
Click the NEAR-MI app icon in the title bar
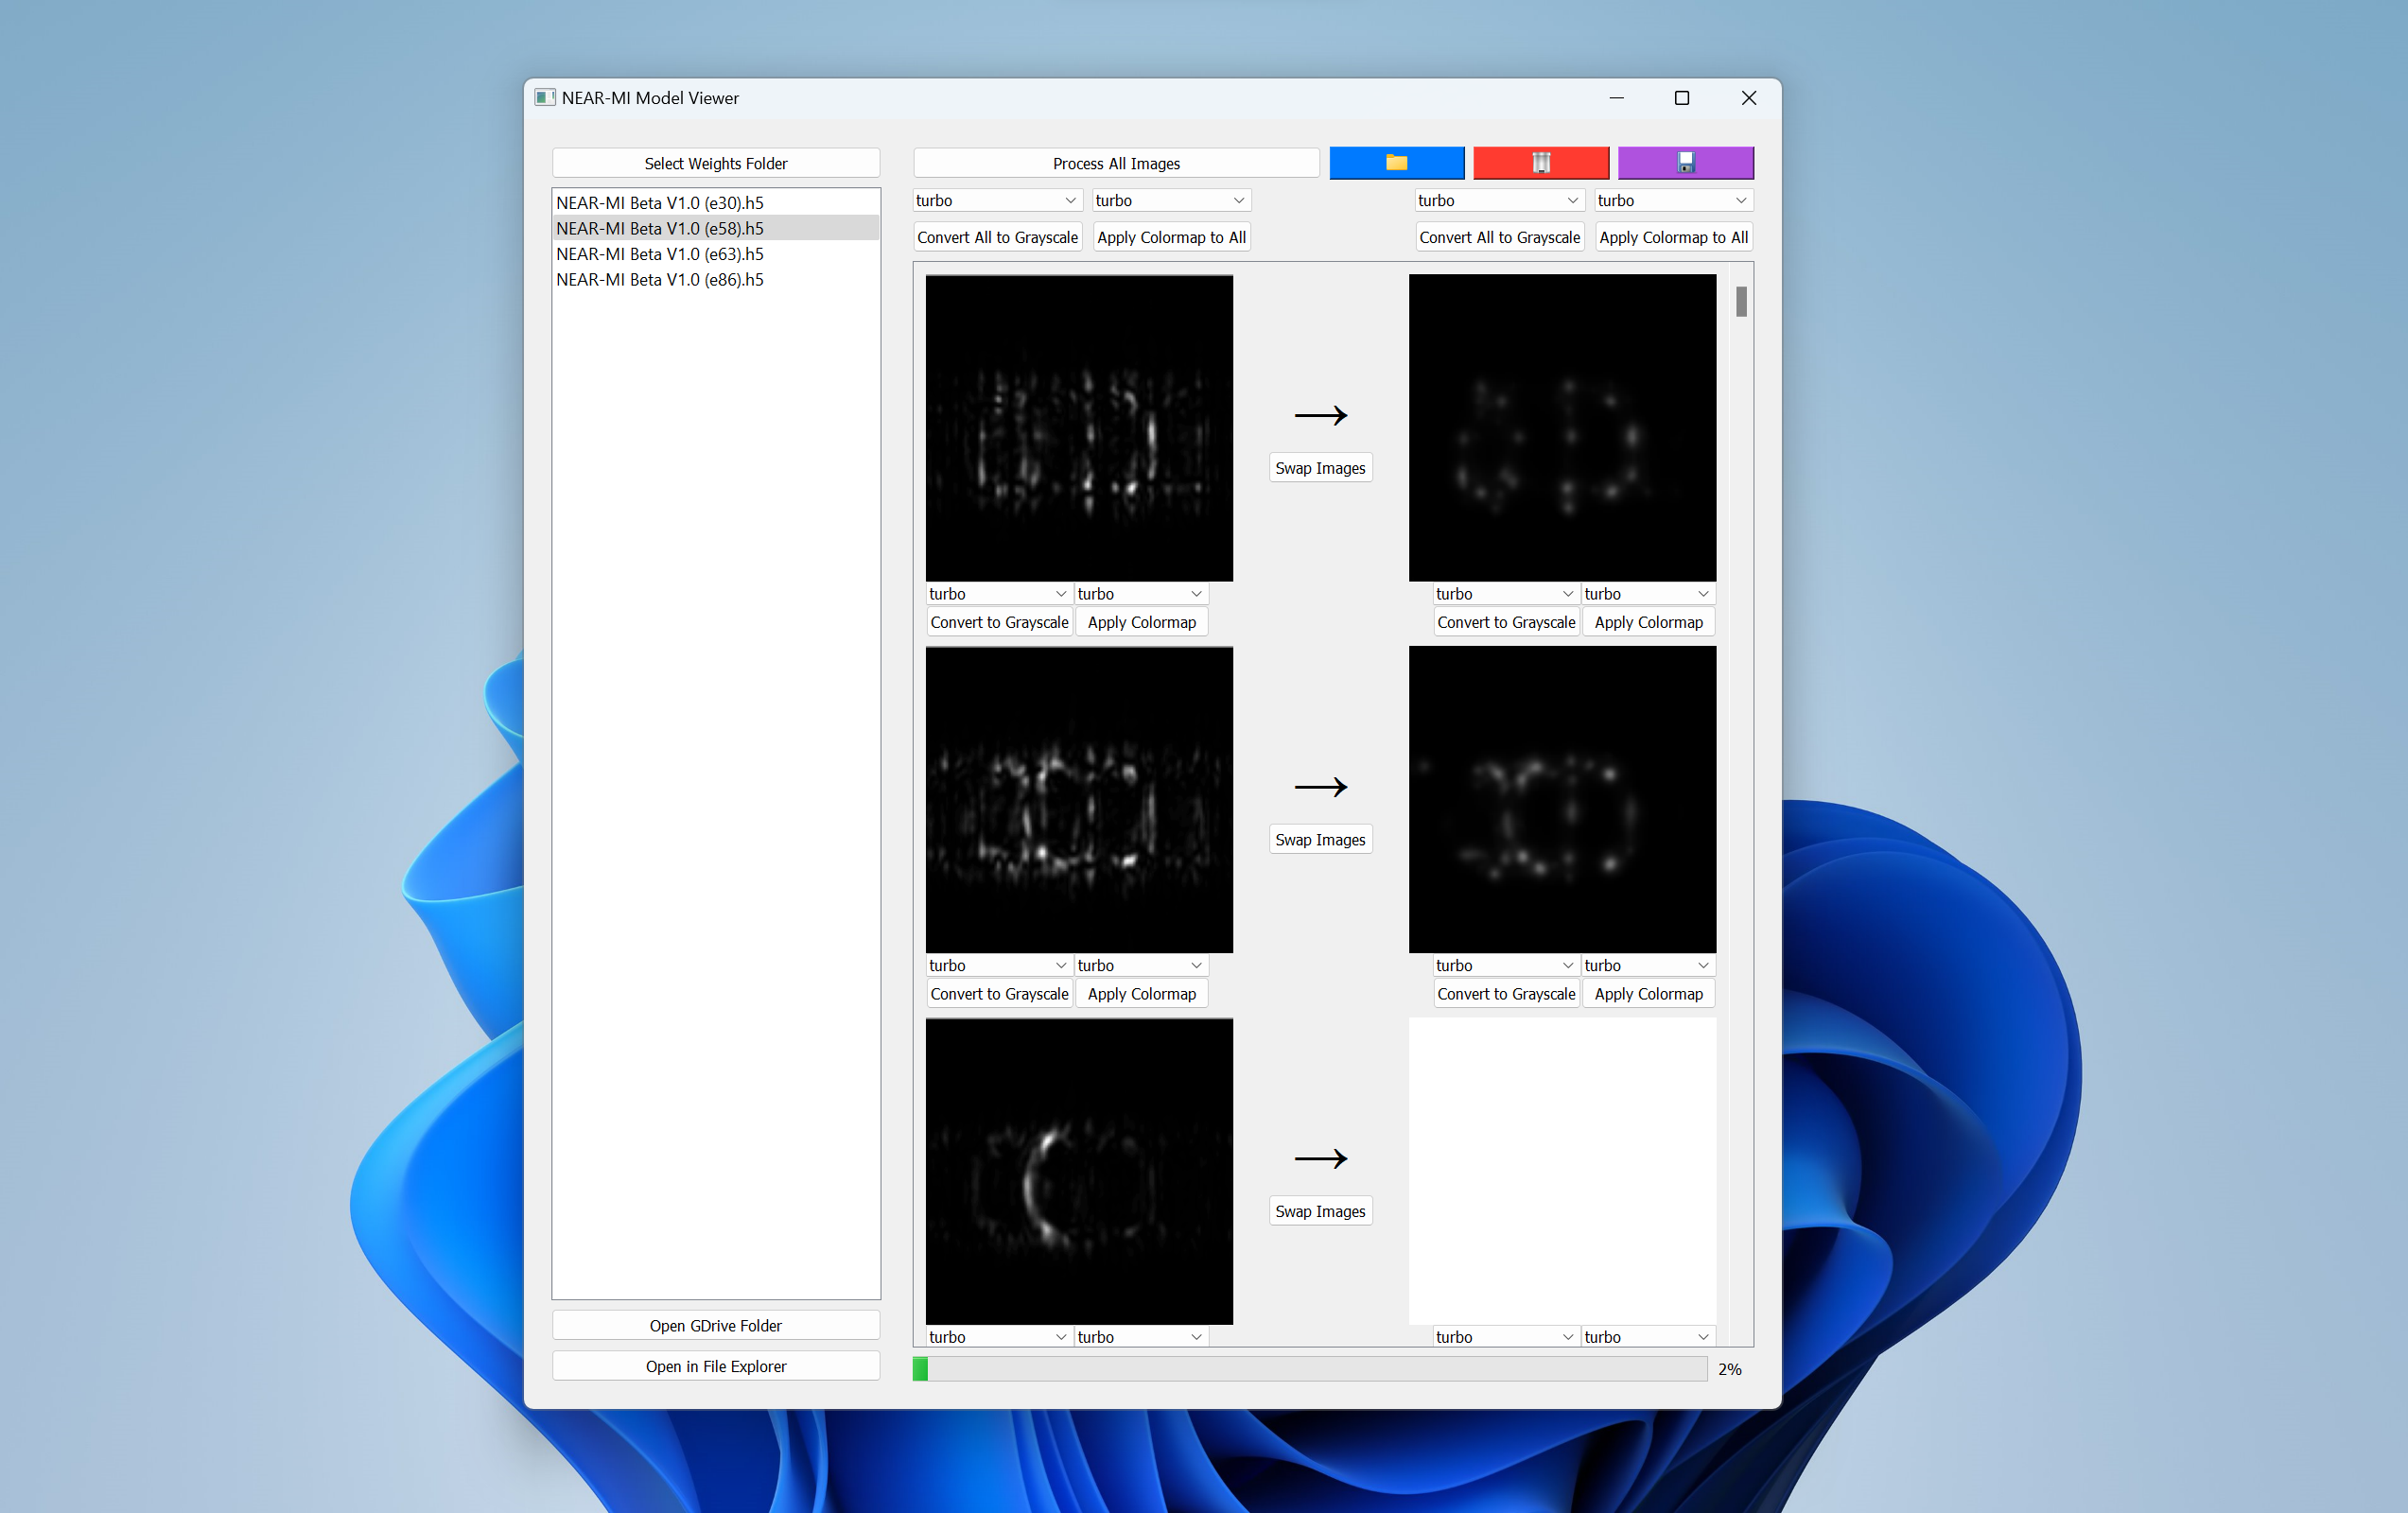tap(545, 97)
